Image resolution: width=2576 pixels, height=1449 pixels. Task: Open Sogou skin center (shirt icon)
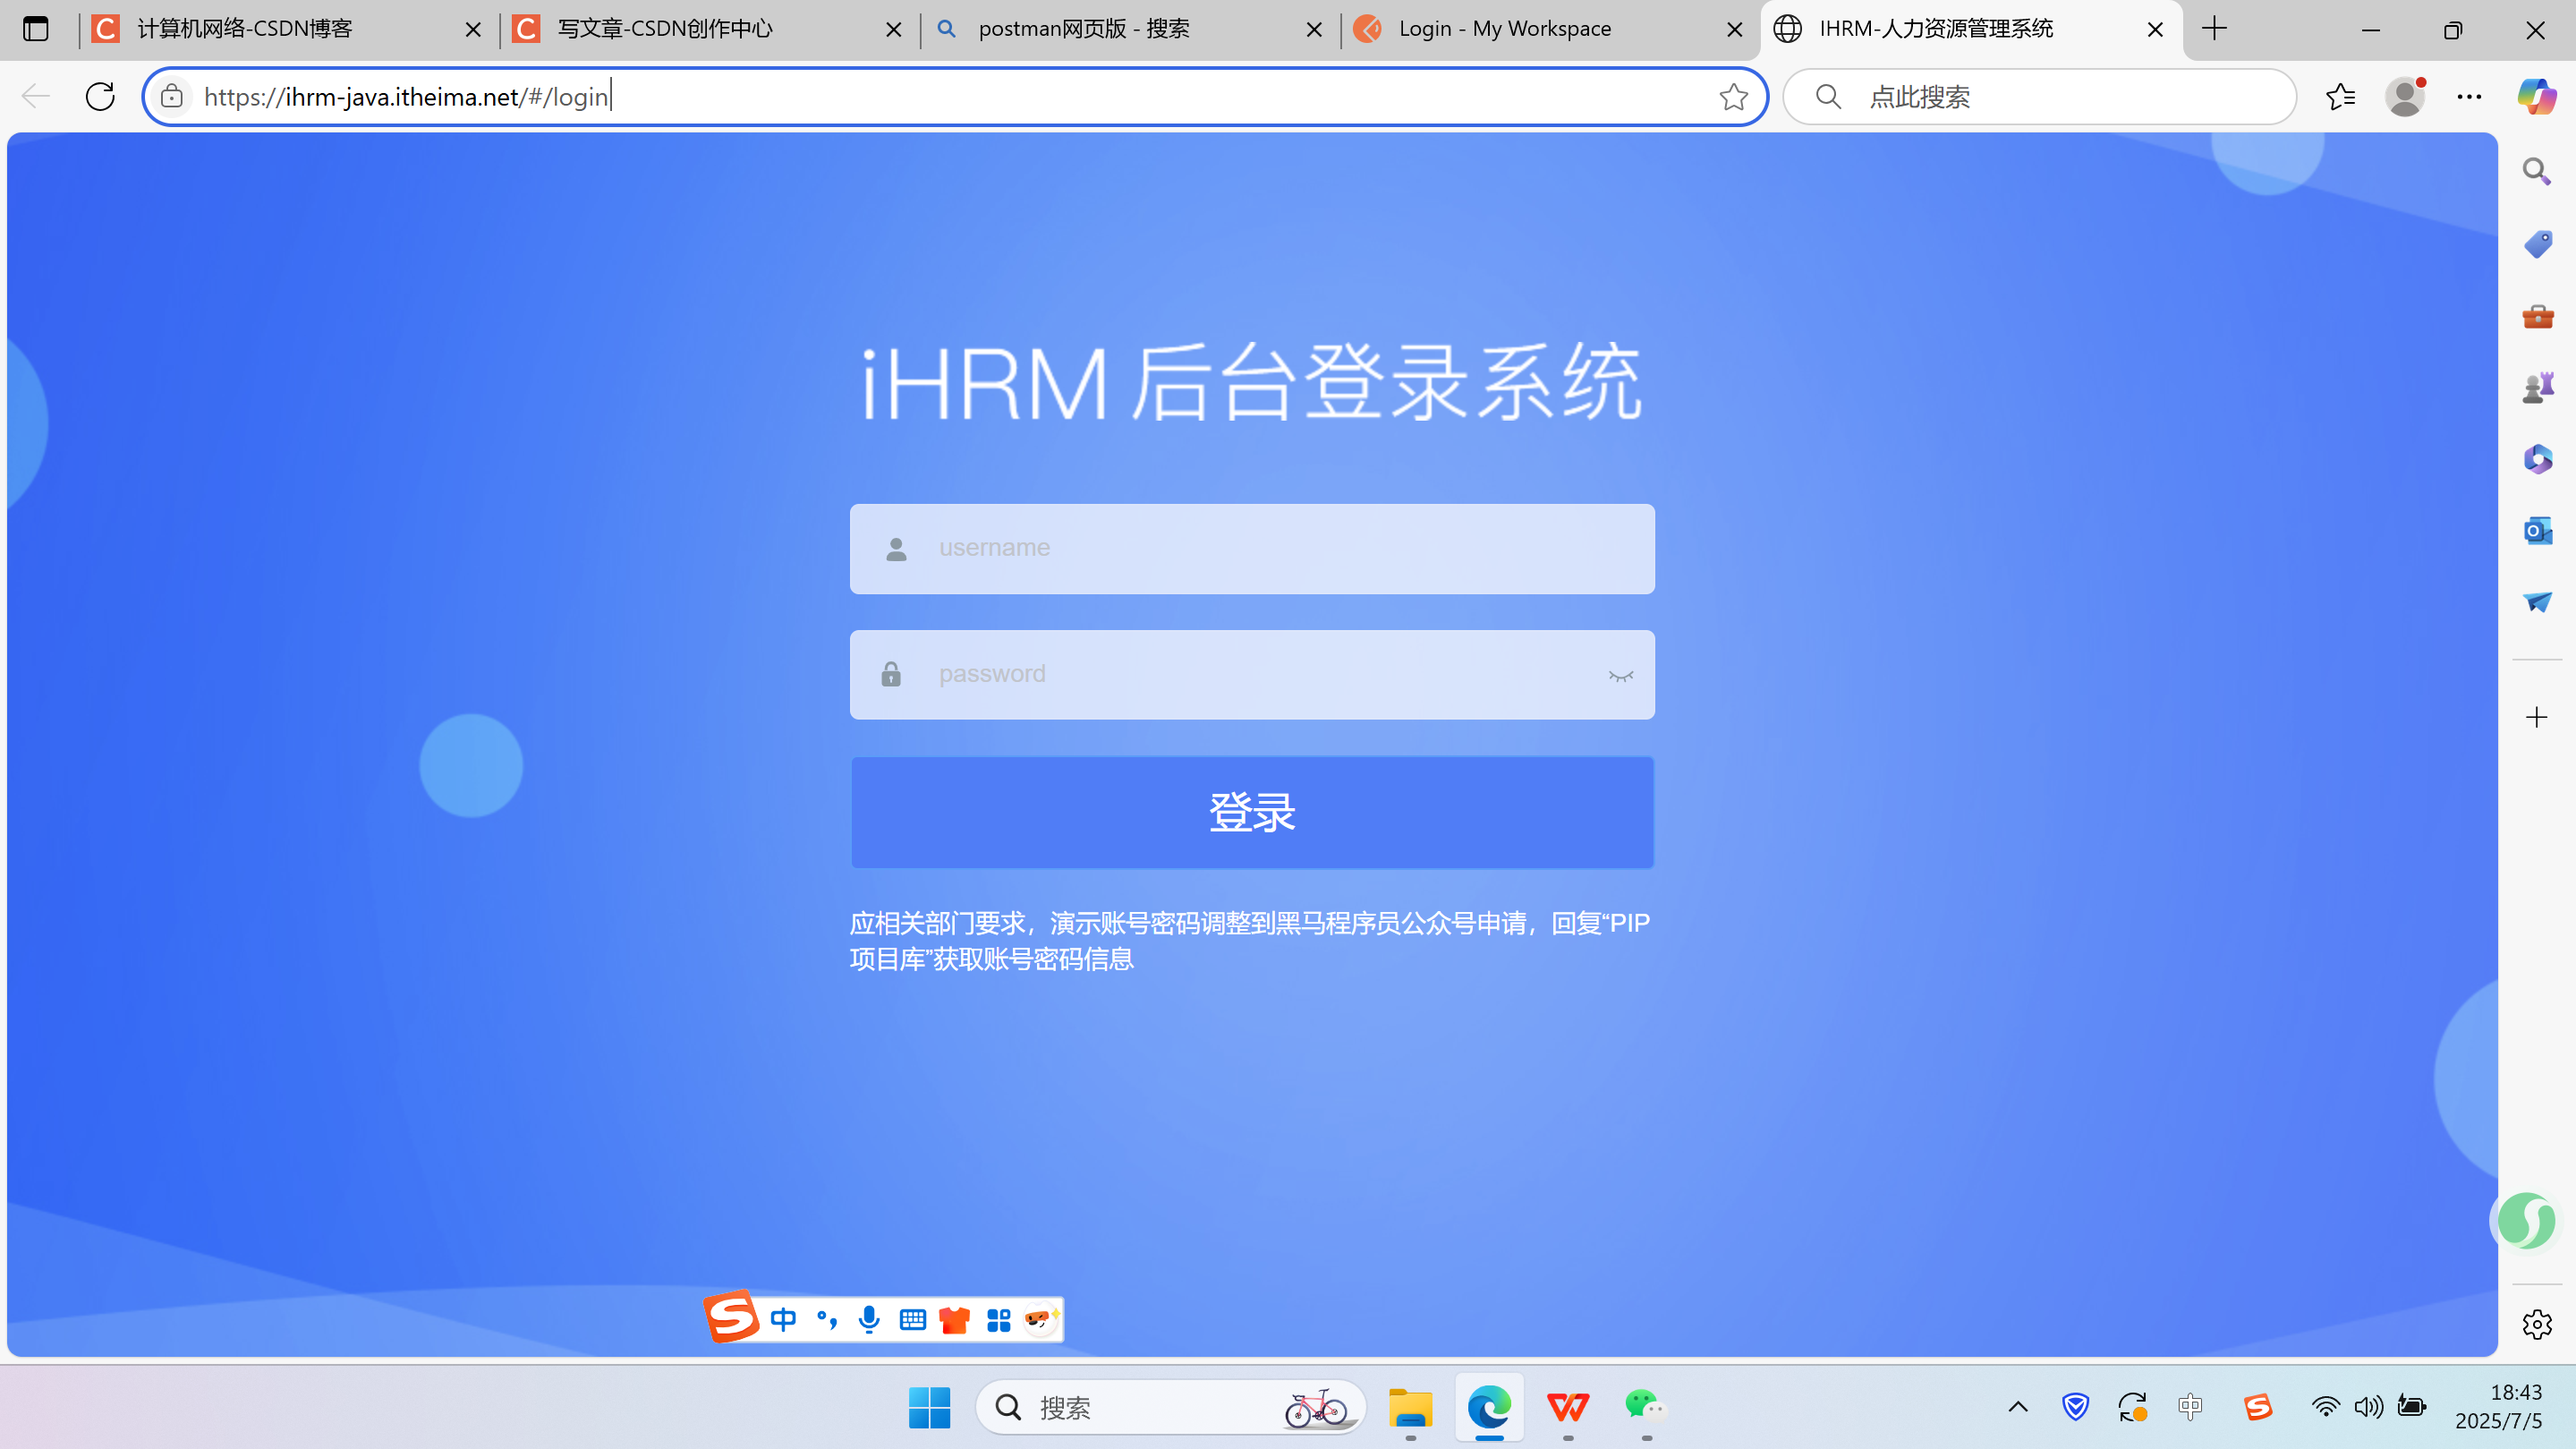pos(954,1319)
